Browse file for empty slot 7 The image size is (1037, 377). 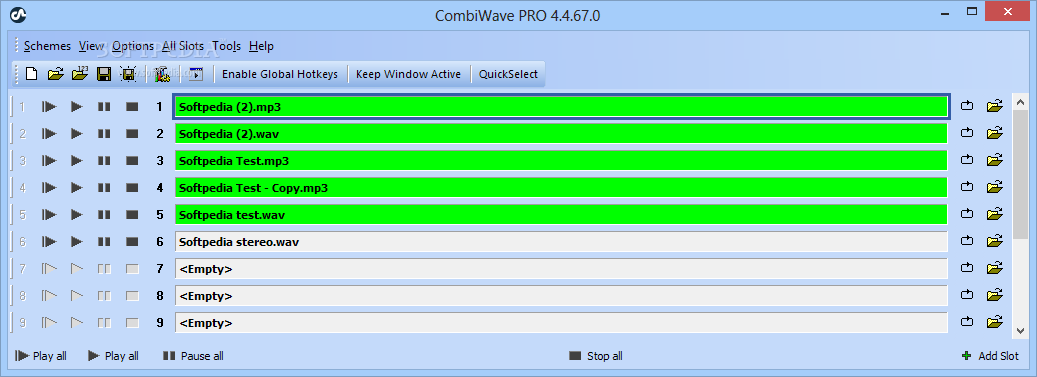click(x=995, y=269)
